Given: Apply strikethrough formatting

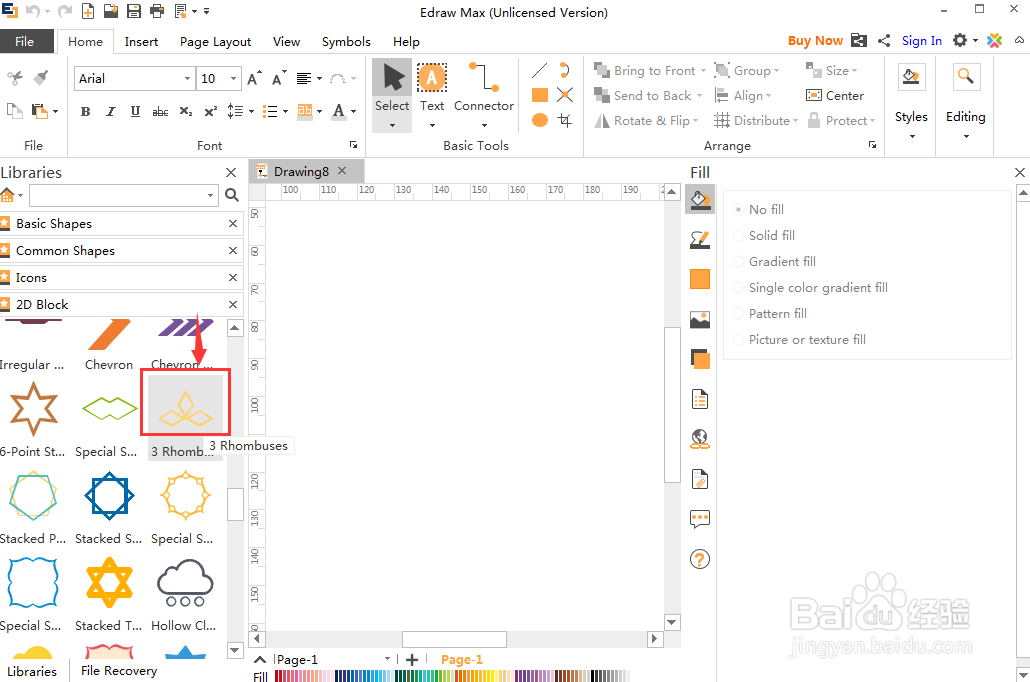Looking at the screenshot, I should click(160, 112).
